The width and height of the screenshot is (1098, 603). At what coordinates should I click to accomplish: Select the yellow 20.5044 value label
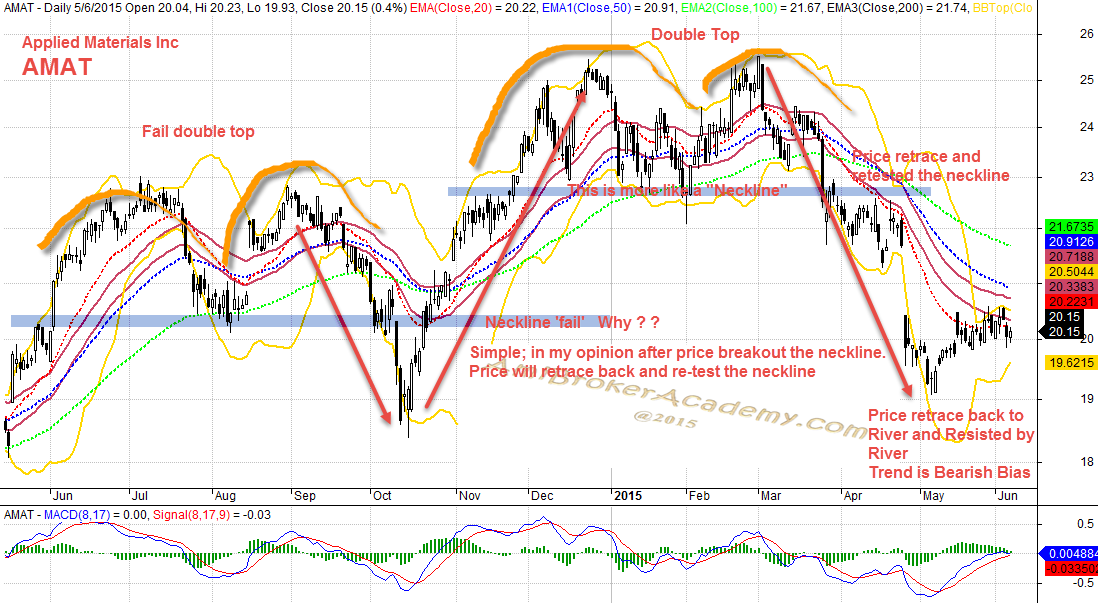1071,272
